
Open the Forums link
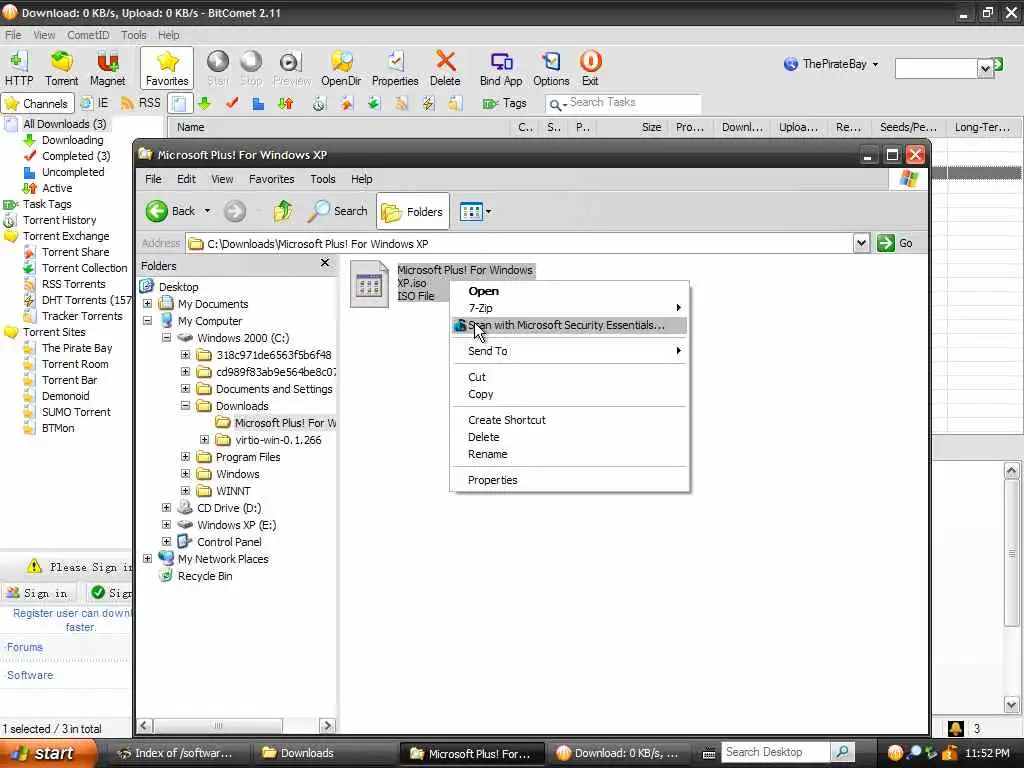pos(25,647)
